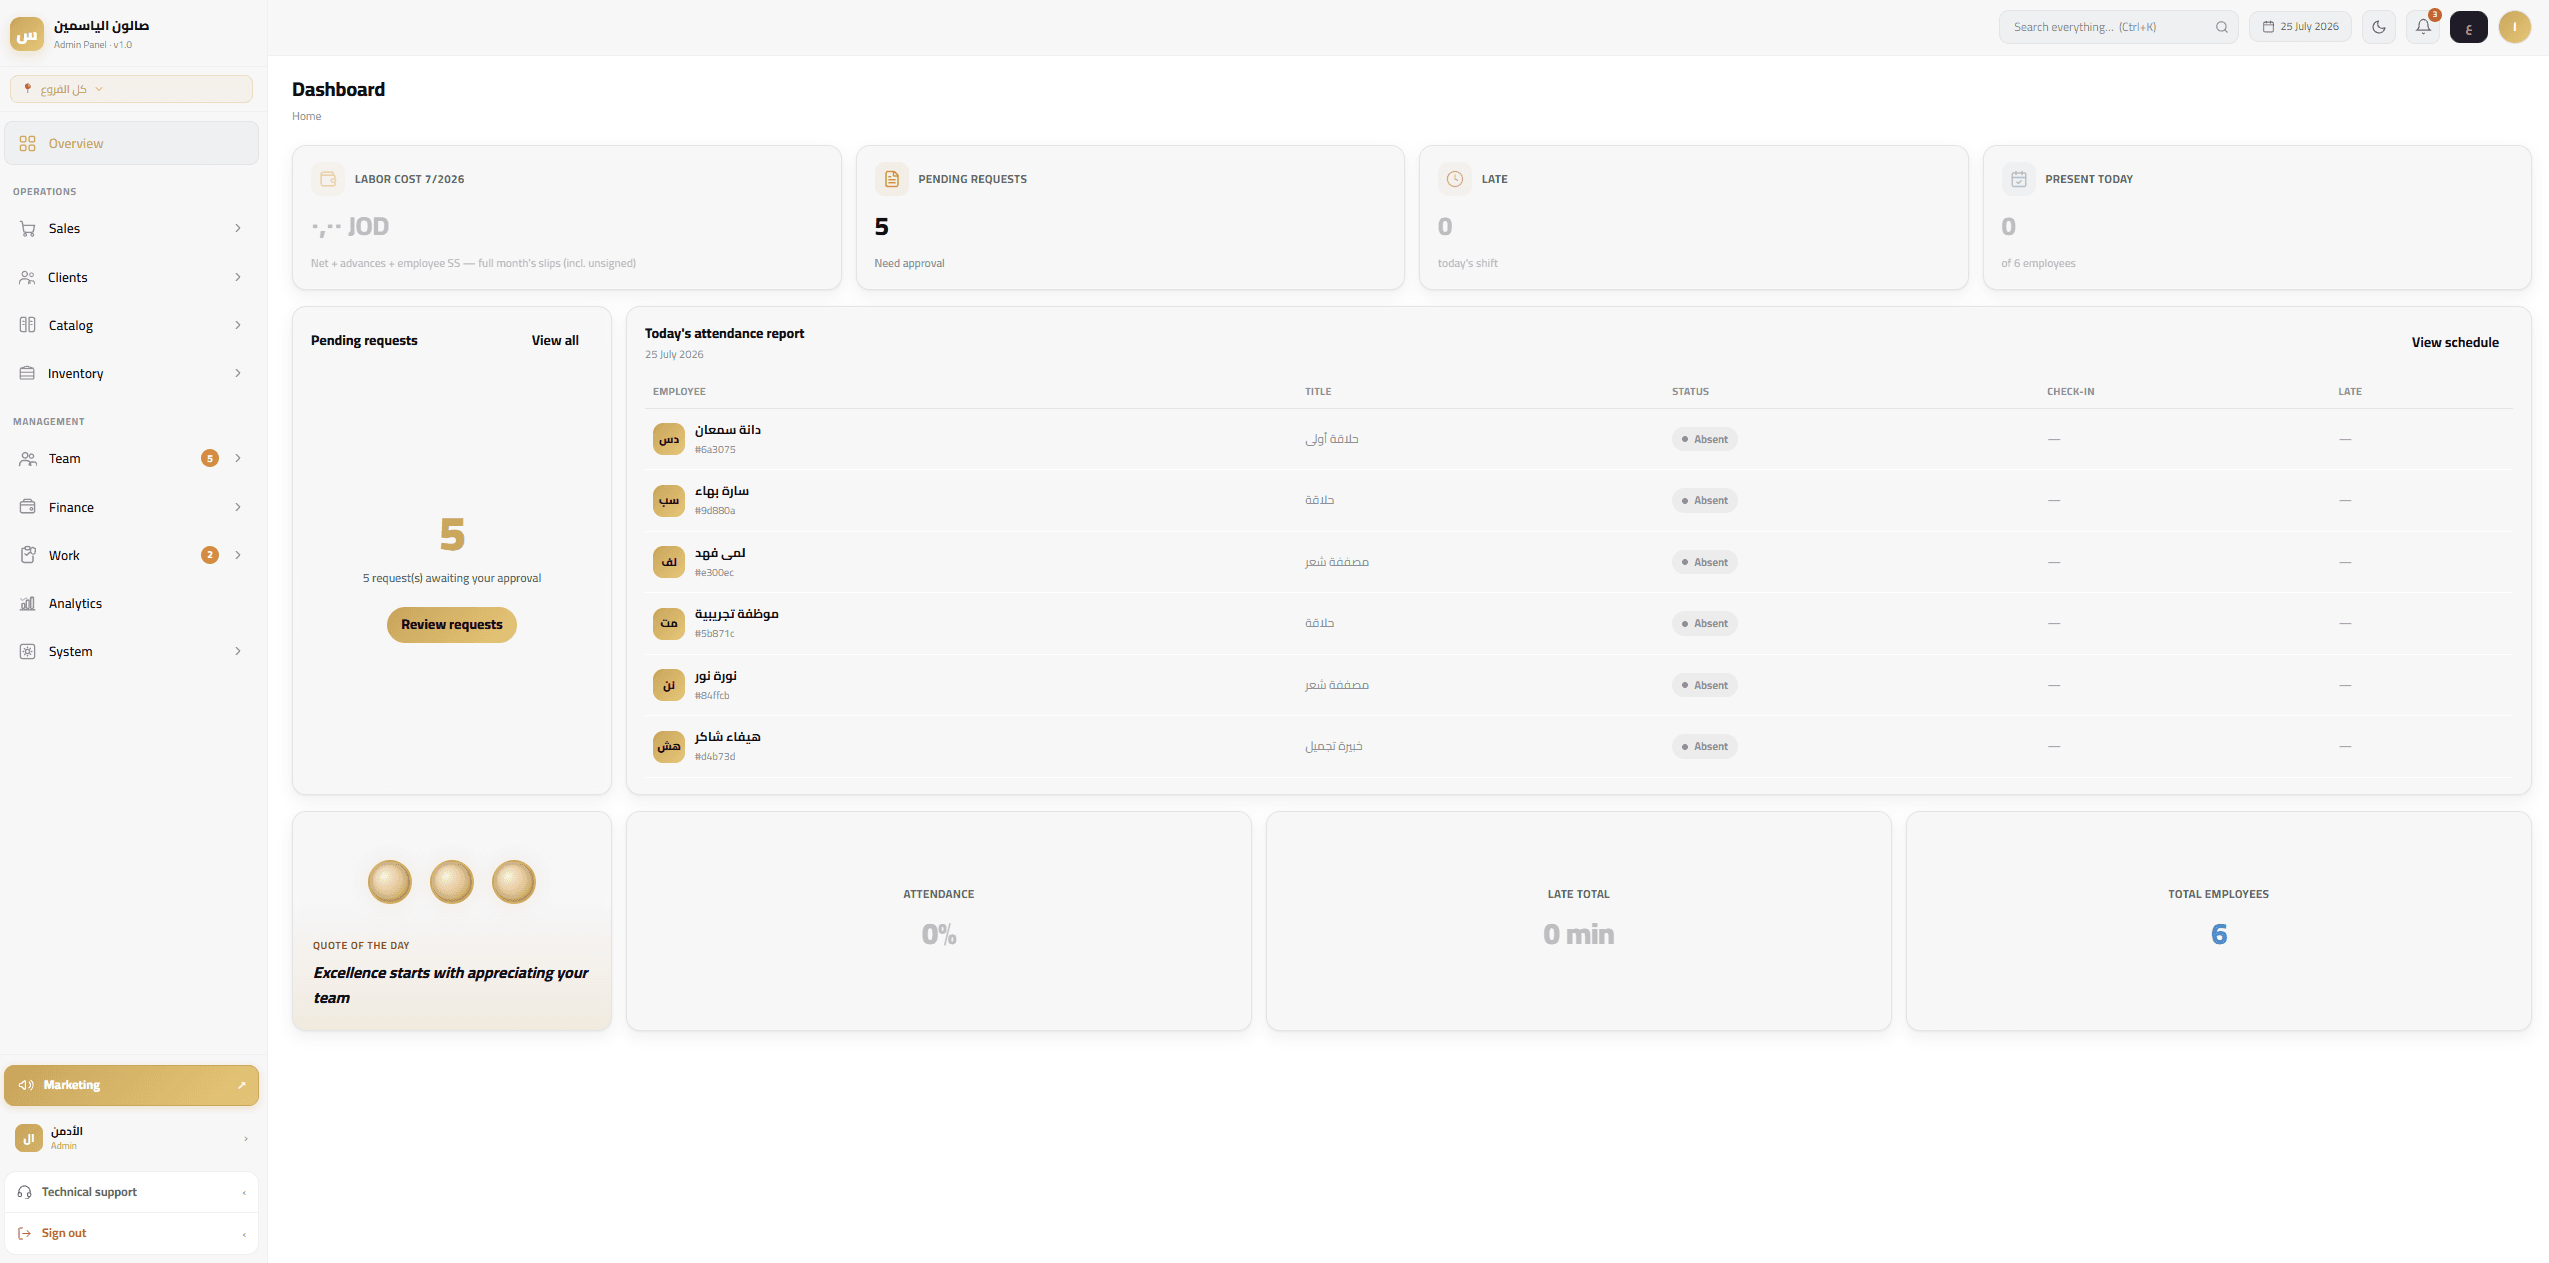Click Technical support headset icon
The width and height of the screenshot is (2549, 1263).
[25, 1192]
